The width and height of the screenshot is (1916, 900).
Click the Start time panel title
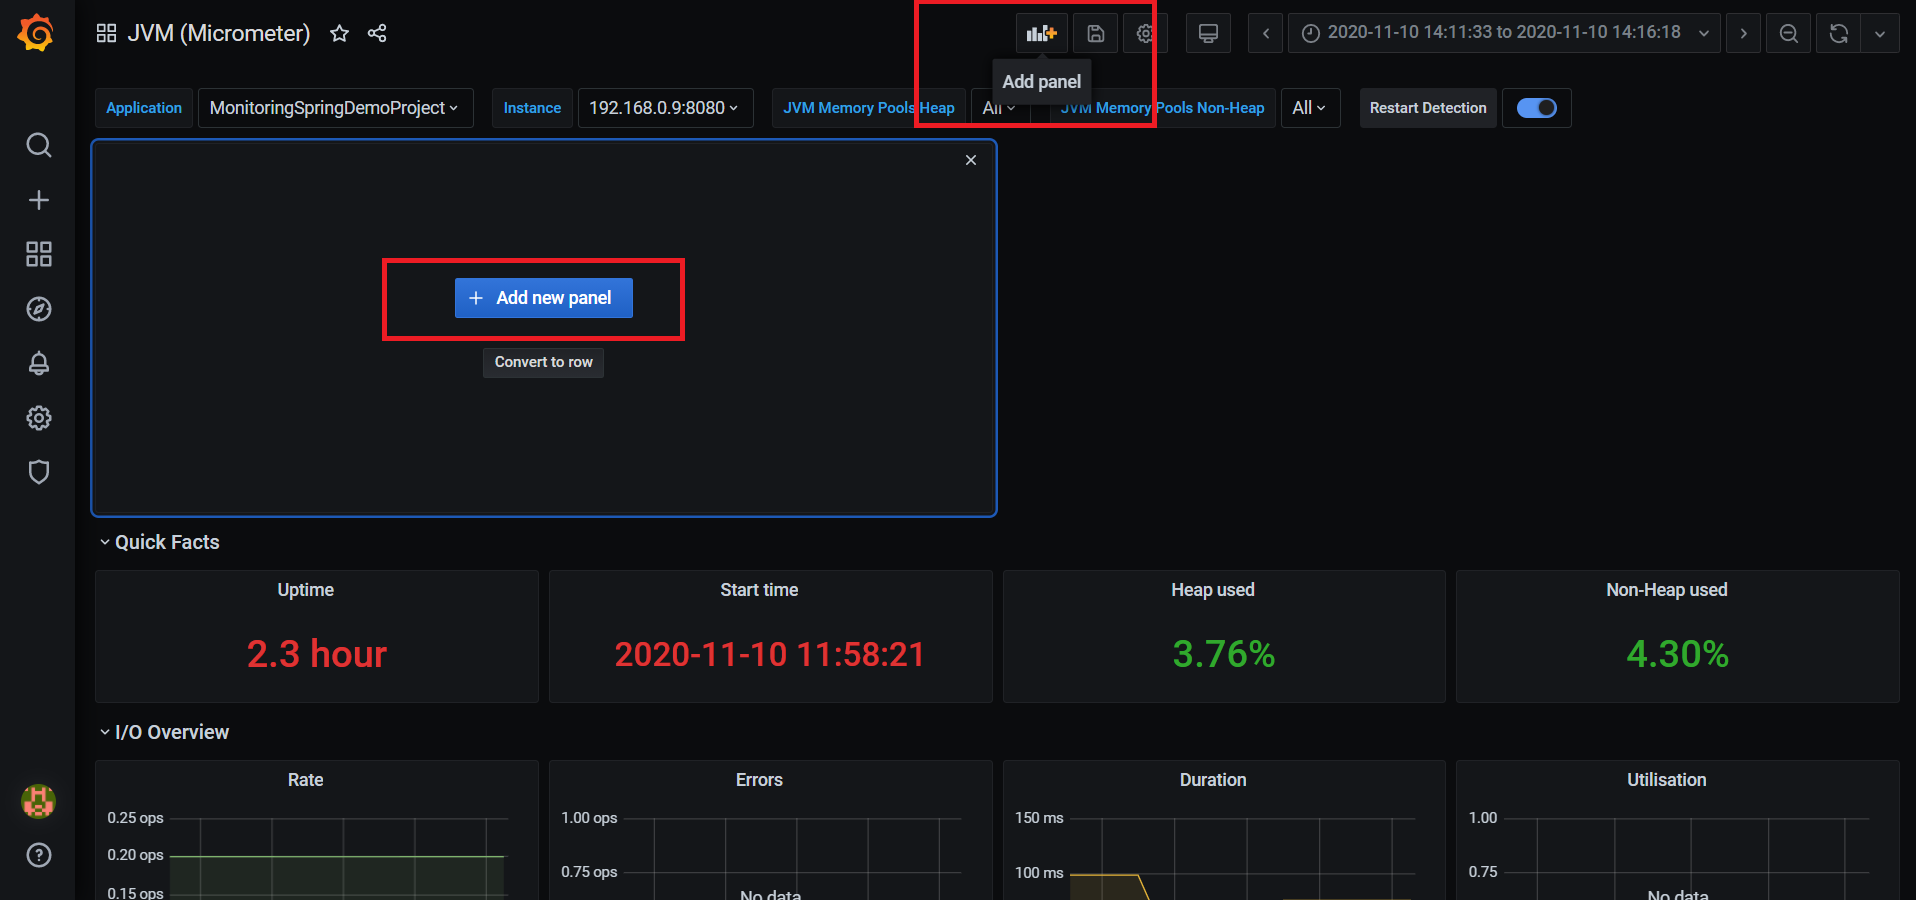(x=759, y=590)
